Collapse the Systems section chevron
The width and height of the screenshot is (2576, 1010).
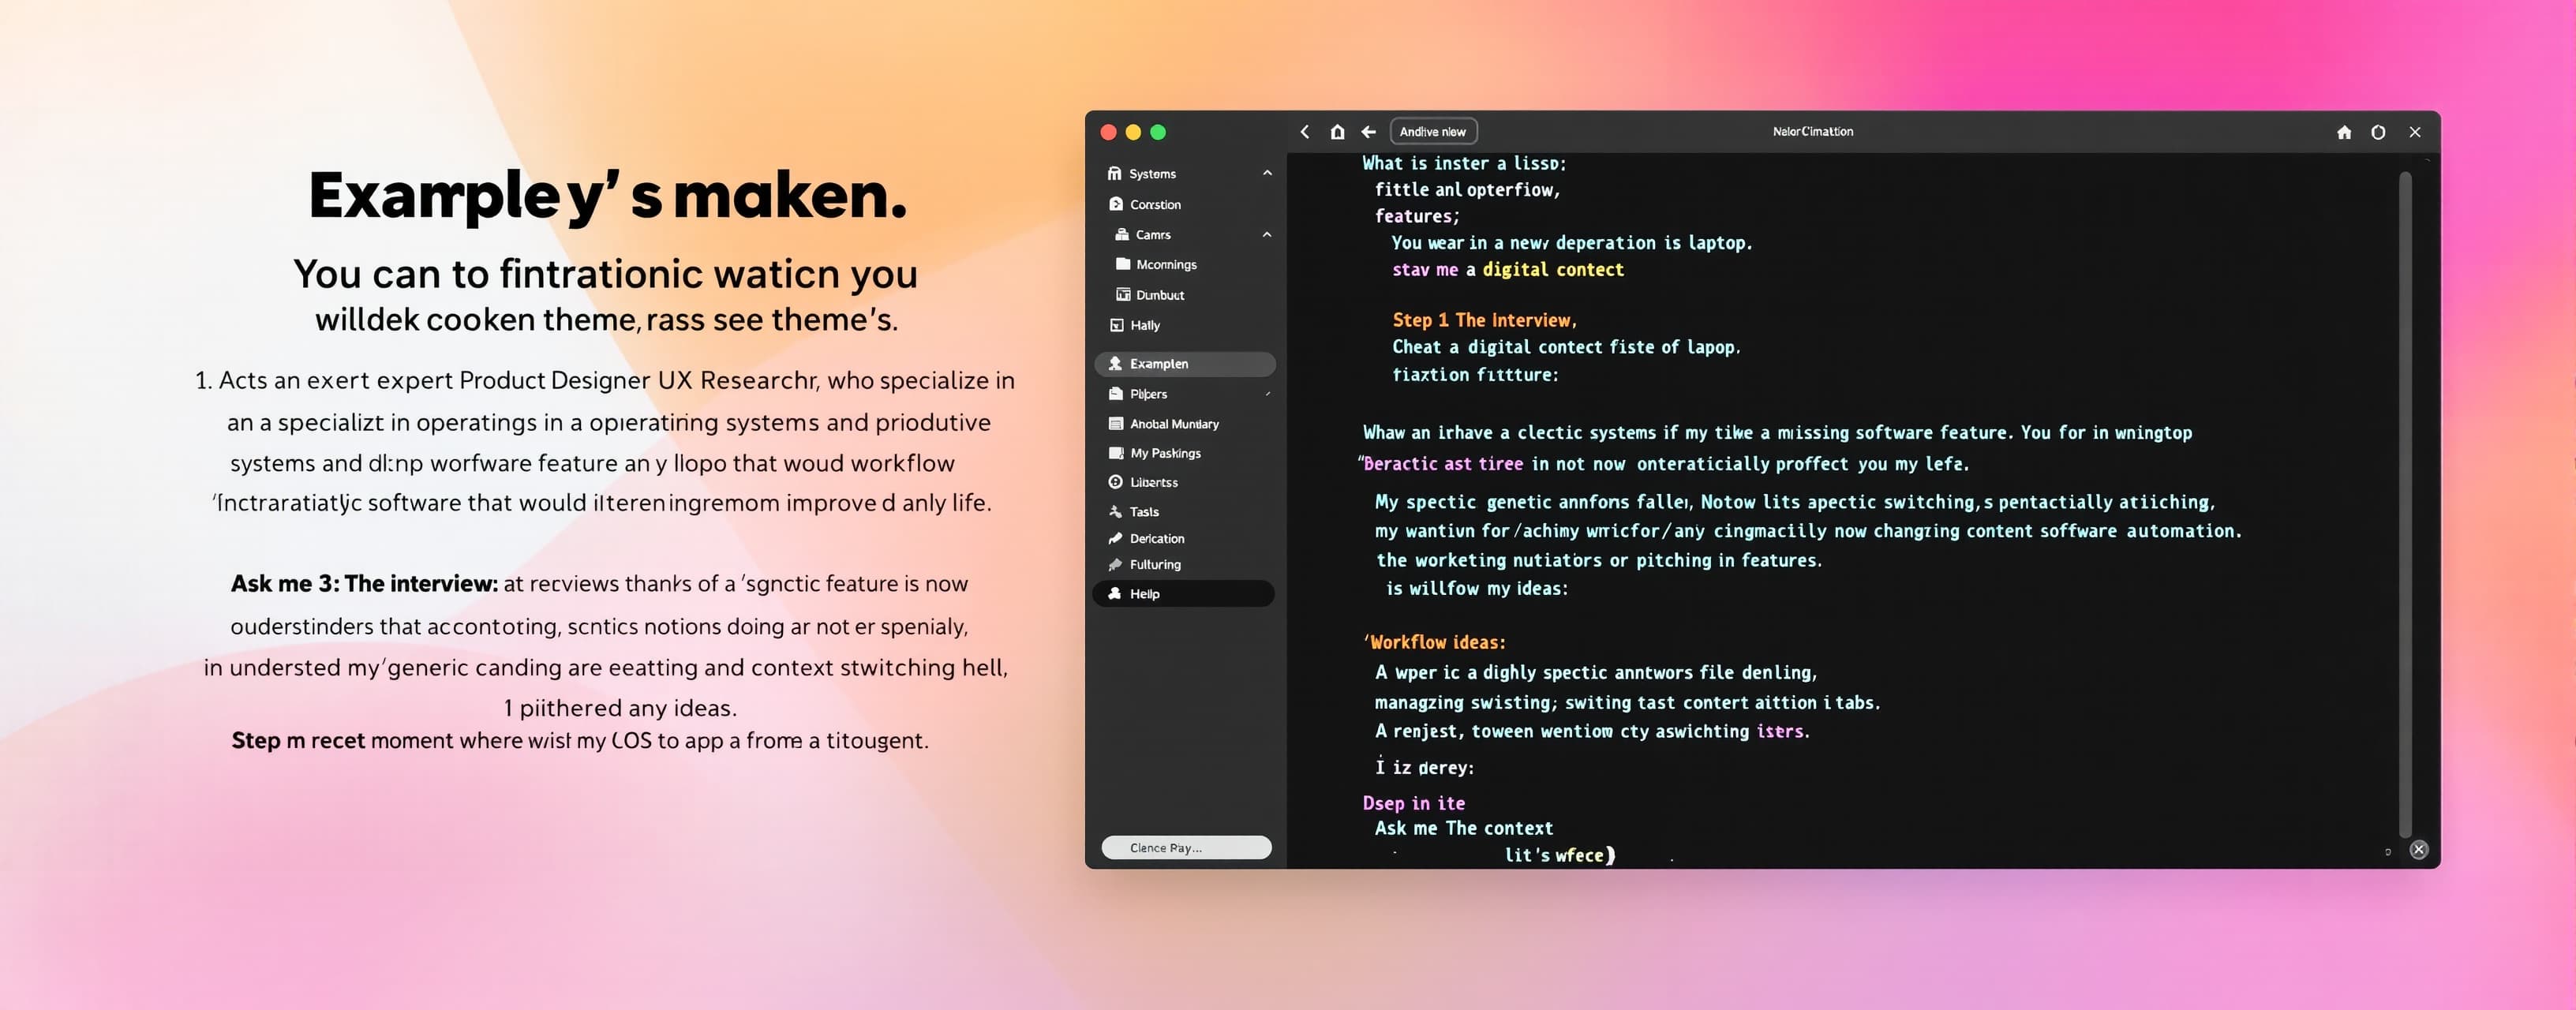(1267, 173)
